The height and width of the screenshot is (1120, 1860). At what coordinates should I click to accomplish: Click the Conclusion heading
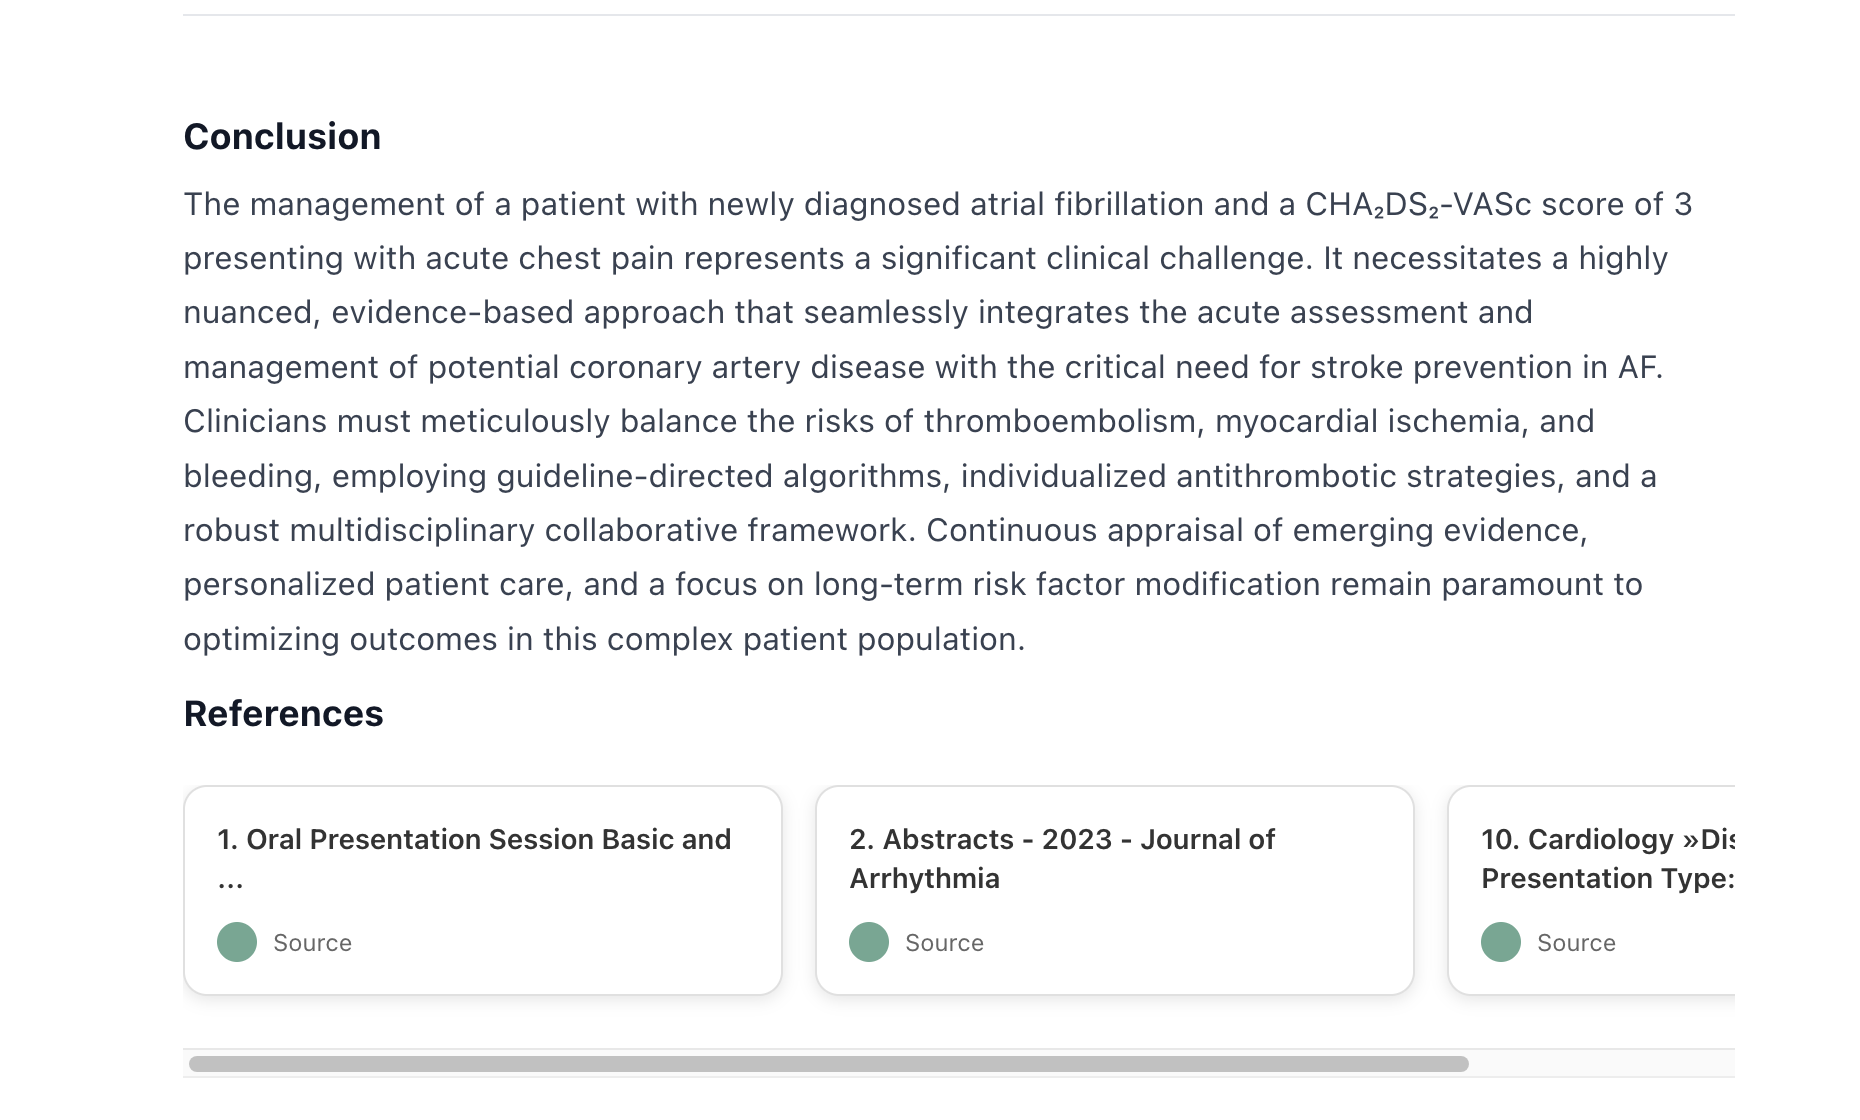click(282, 137)
